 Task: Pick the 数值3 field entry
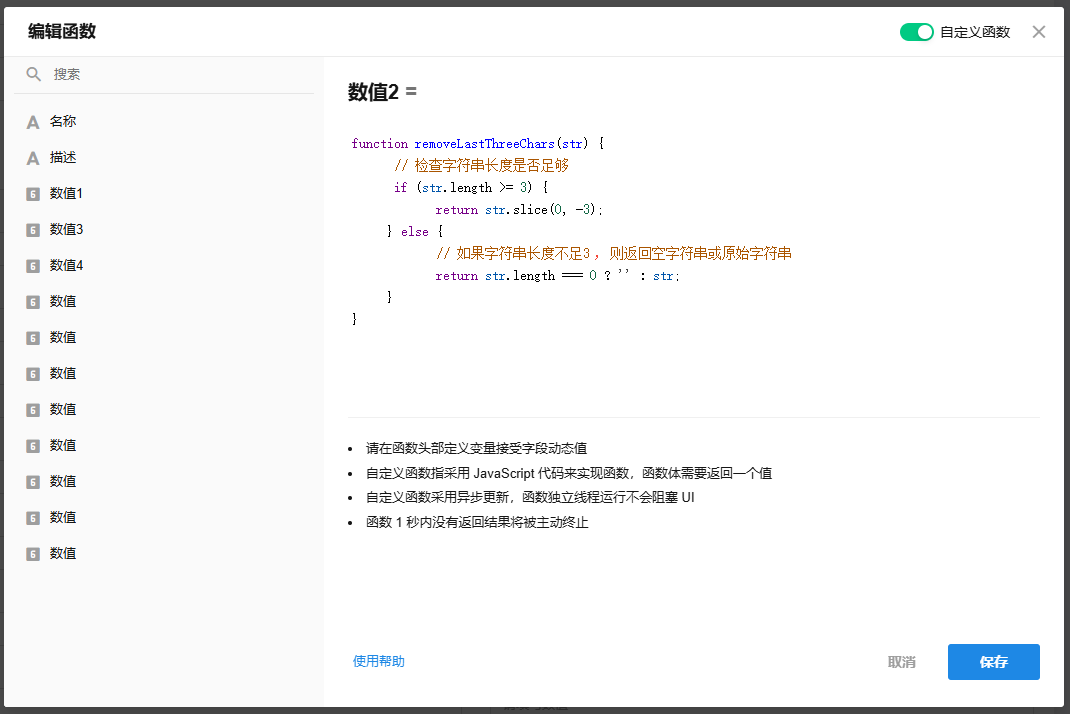[67, 229]
